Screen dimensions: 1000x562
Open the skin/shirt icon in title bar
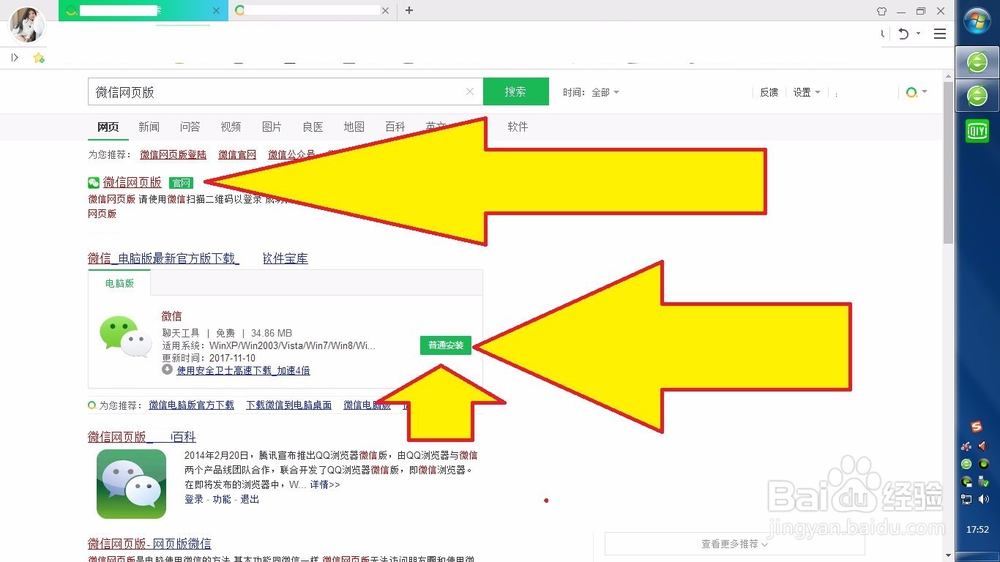pyautogui.click(x=881, y=11)
